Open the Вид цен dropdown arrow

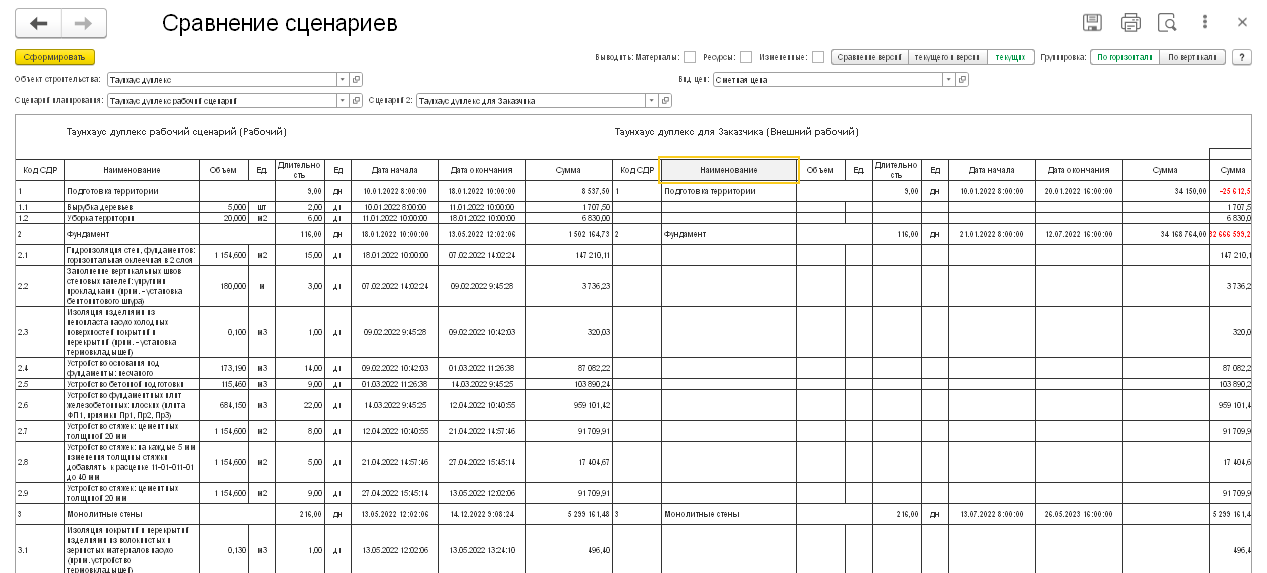point(948,79)
